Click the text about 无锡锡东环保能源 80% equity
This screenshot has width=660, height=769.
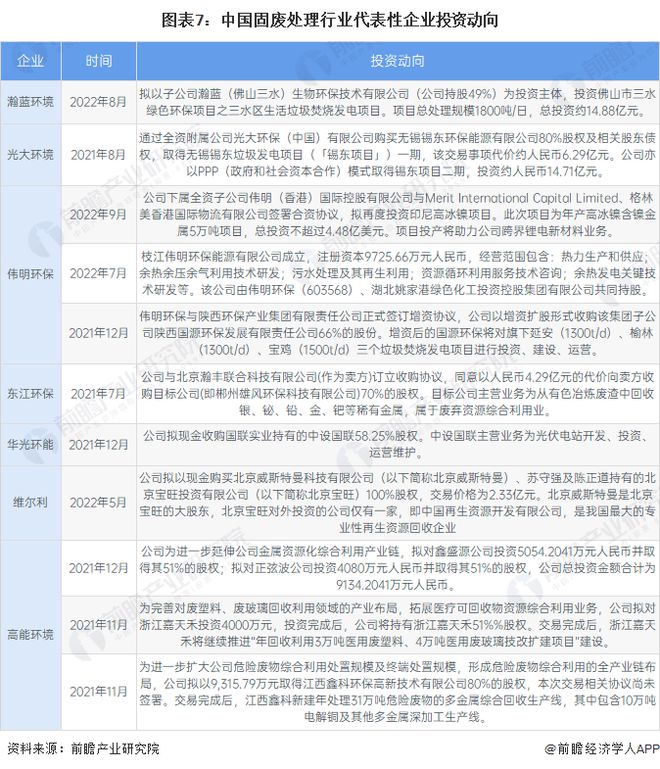click(398, 154)
